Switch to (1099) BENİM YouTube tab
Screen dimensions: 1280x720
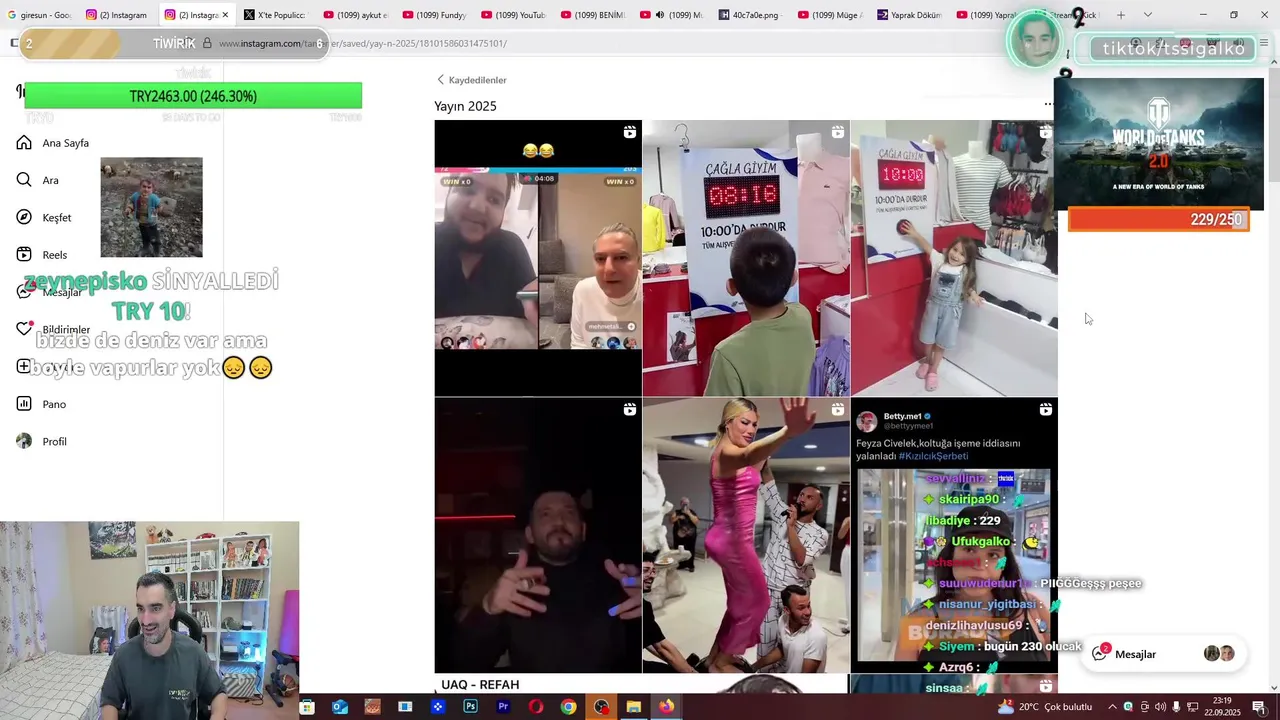(593, 15)
